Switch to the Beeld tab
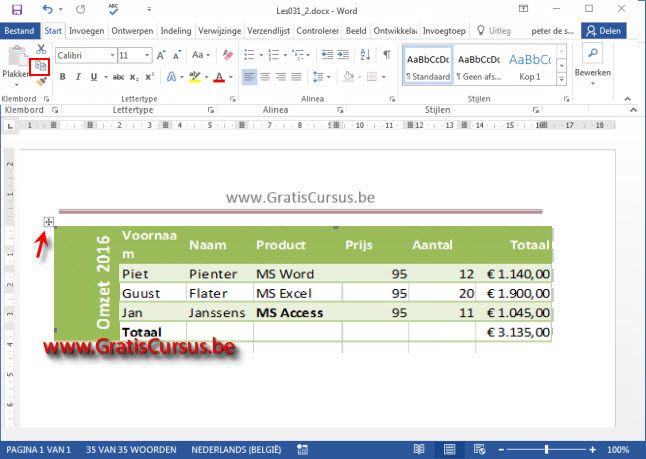 coord(356,31)
